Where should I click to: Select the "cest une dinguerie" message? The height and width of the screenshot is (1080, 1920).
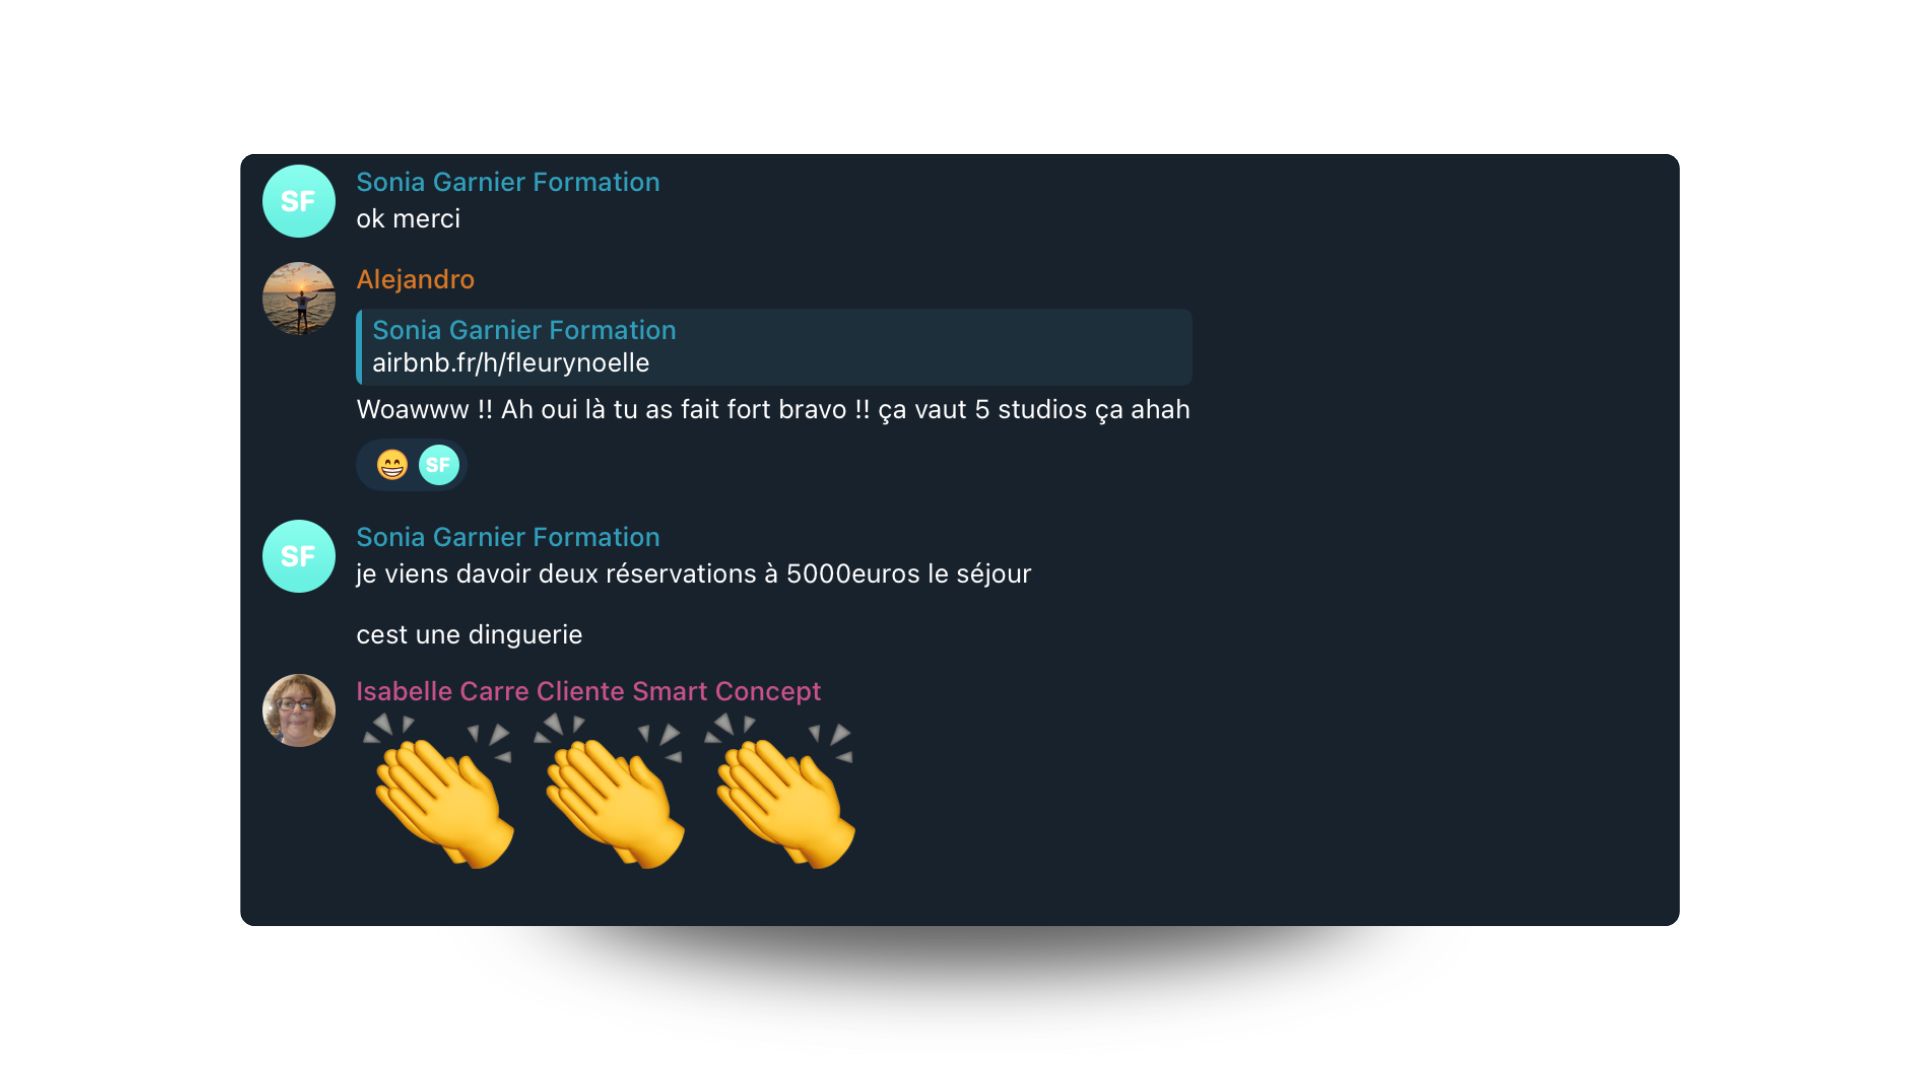pyautogui.click(x=469, y=635)
